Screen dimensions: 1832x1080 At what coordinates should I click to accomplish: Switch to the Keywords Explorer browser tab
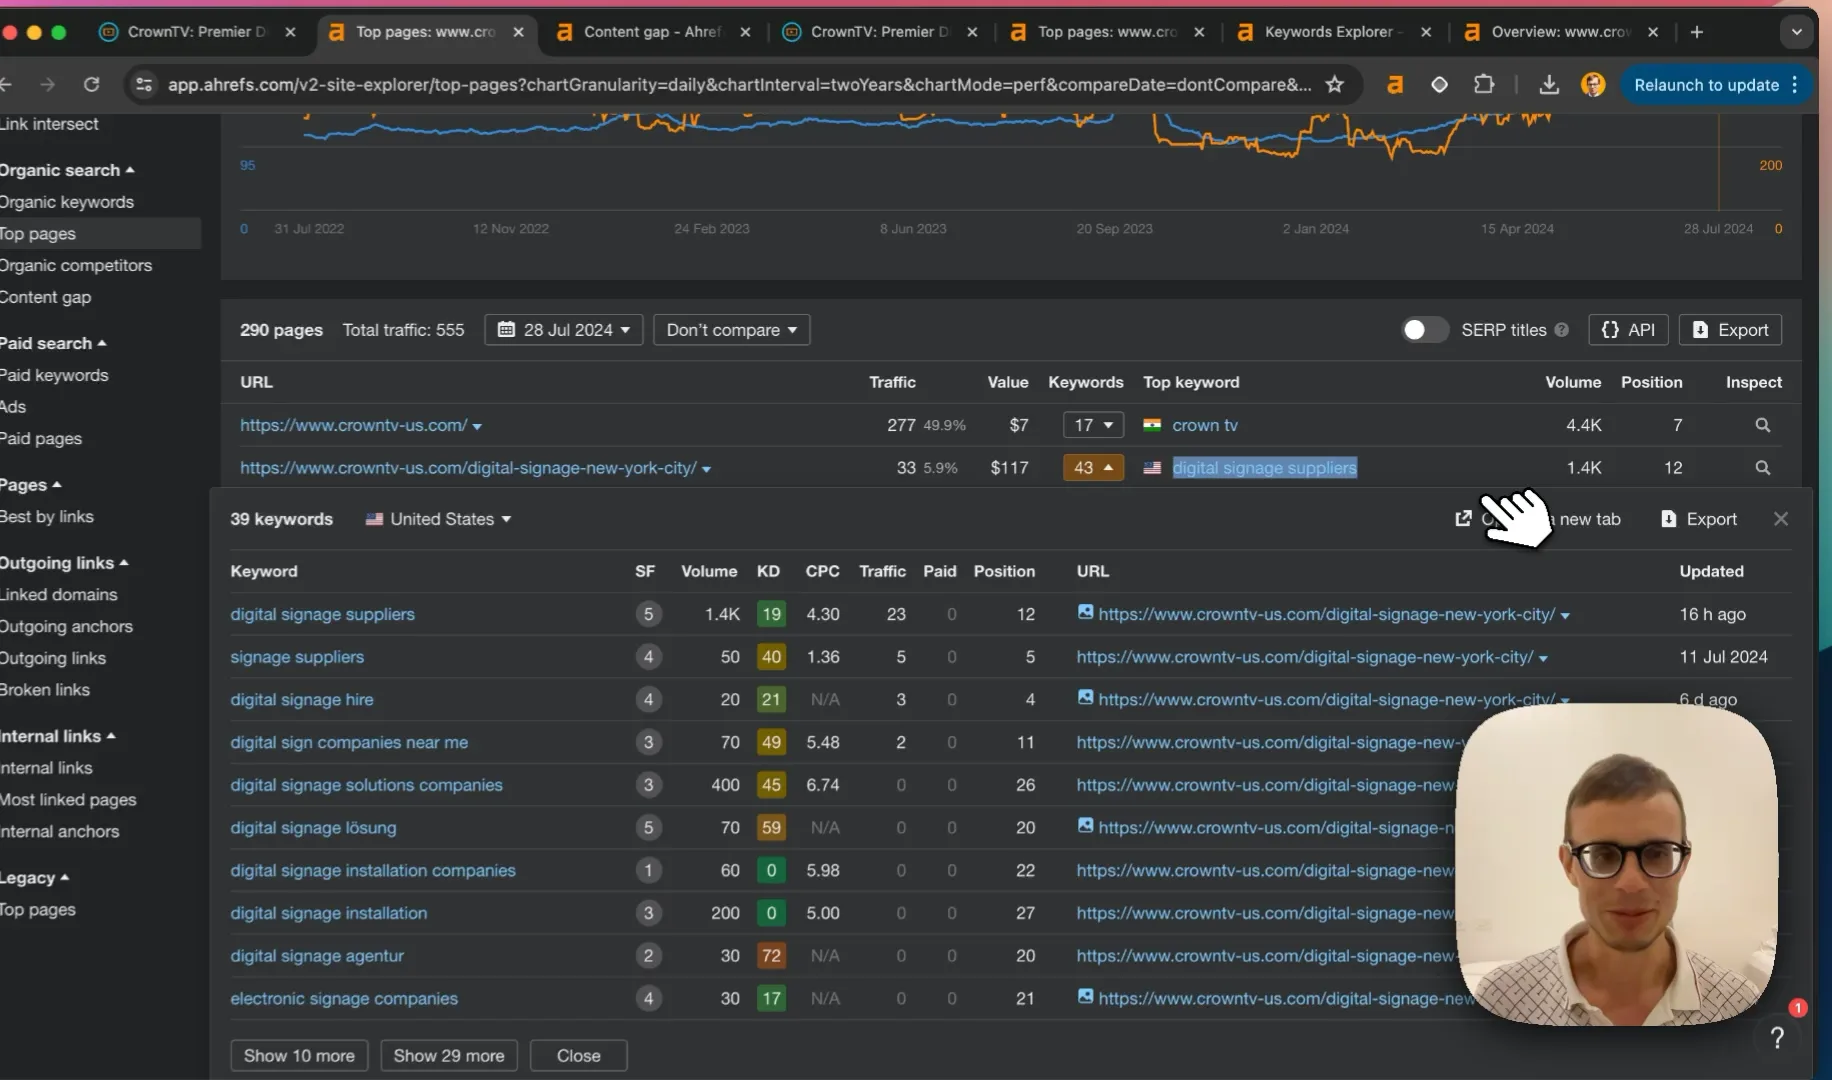click(x=1332, y=32)
